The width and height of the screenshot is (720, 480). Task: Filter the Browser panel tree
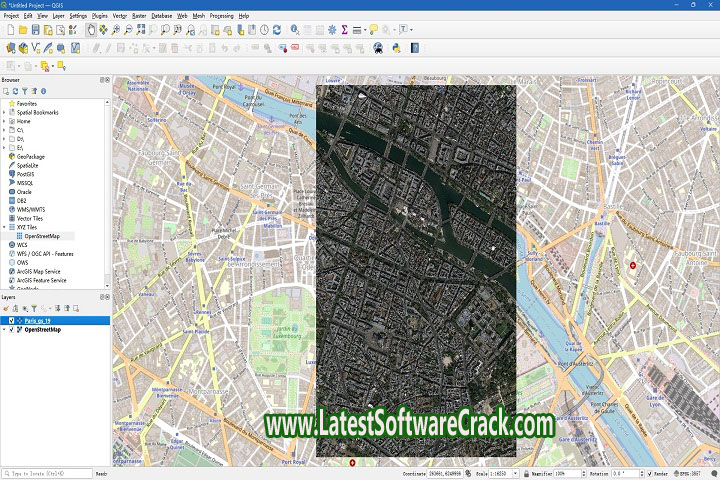(24, 91)
